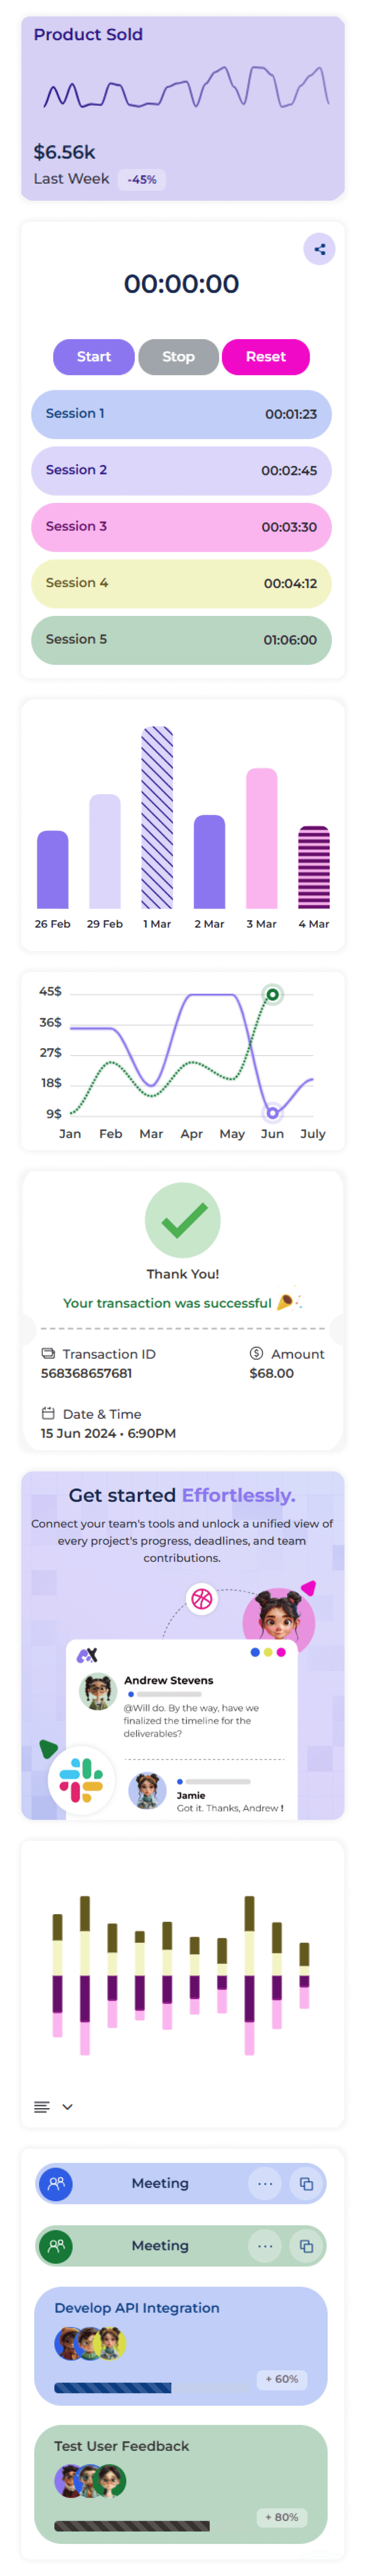Select the Session 1 row
Image resolution: width=366 pixels, height=2576 pixels.
(x=181, y=414)
